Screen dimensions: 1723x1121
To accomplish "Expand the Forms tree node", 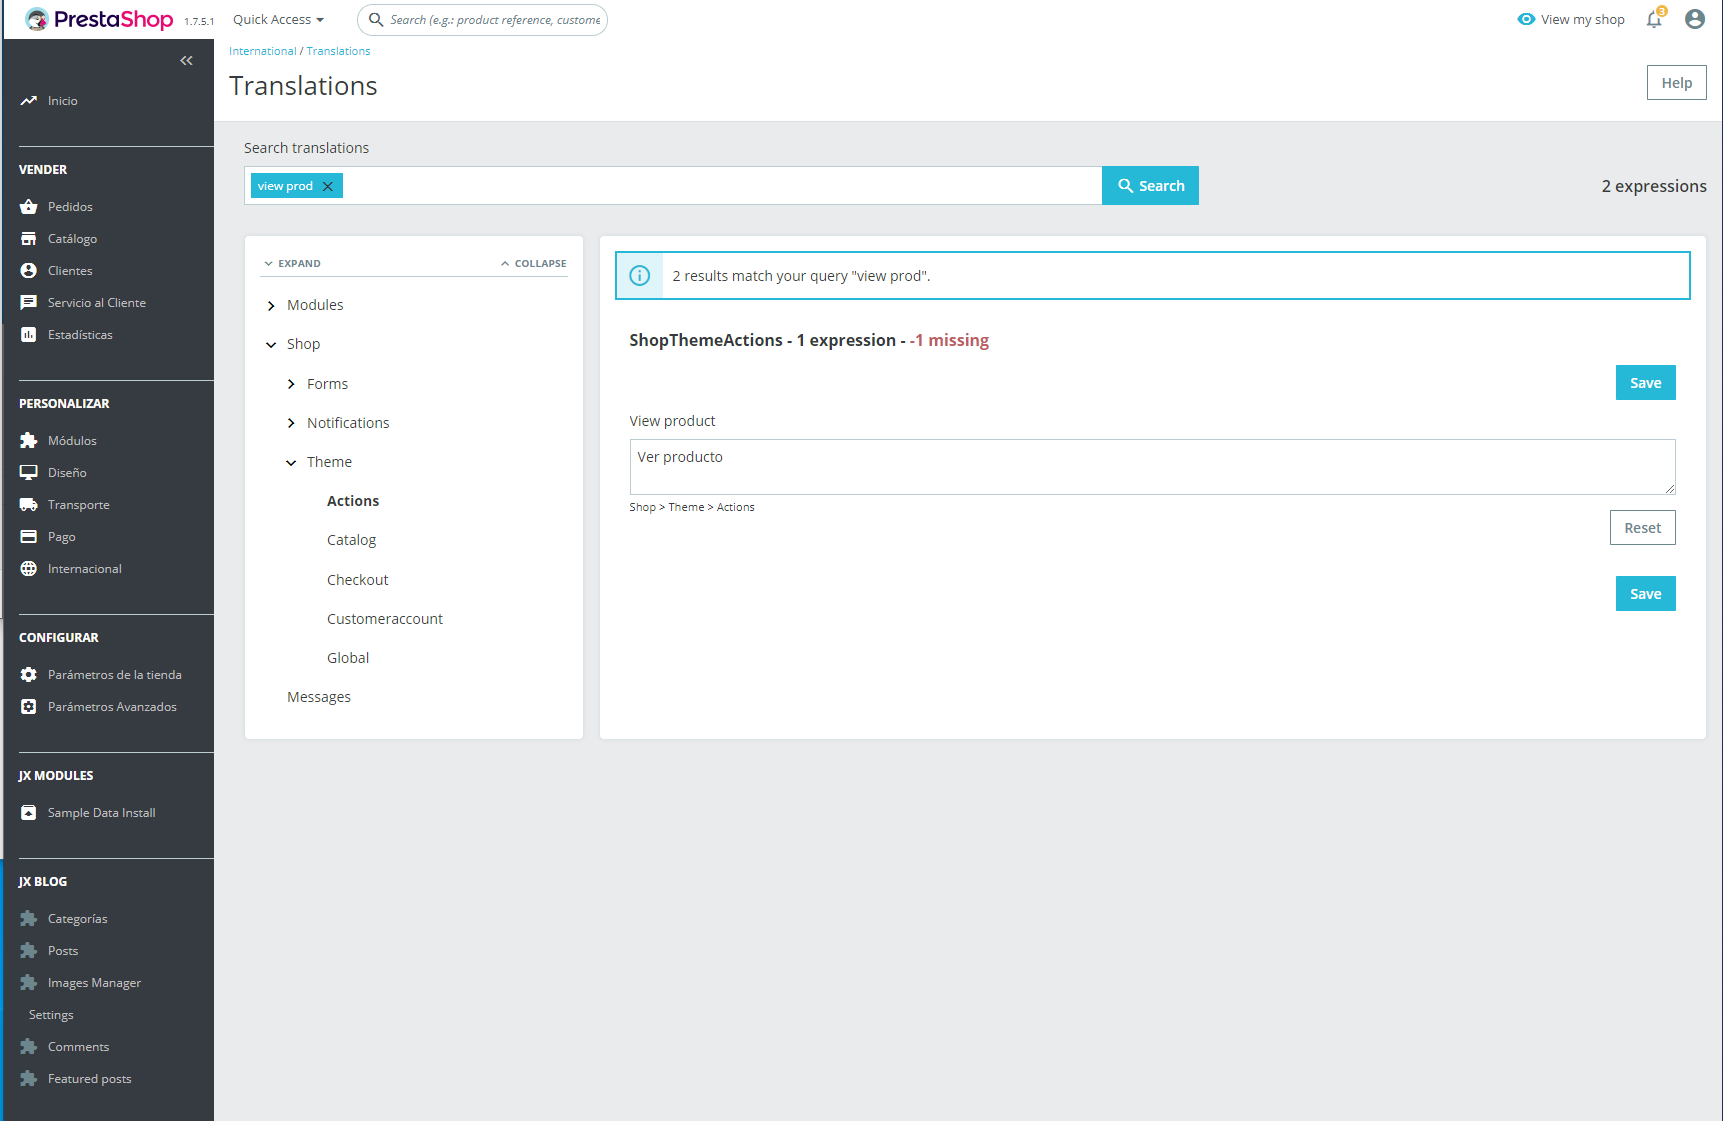I will point(291,384).
